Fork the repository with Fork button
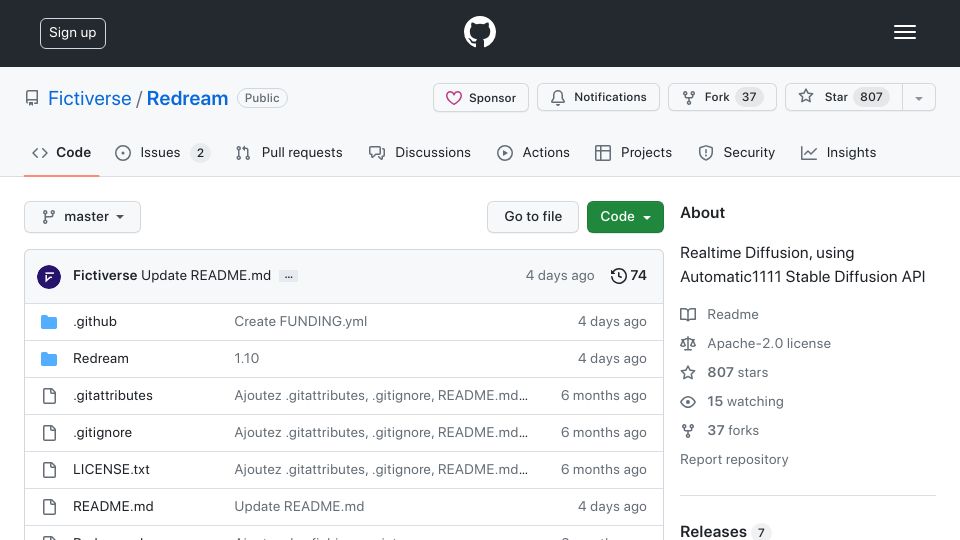This screenshot has width=960, height=540. (x=722, y=97)
